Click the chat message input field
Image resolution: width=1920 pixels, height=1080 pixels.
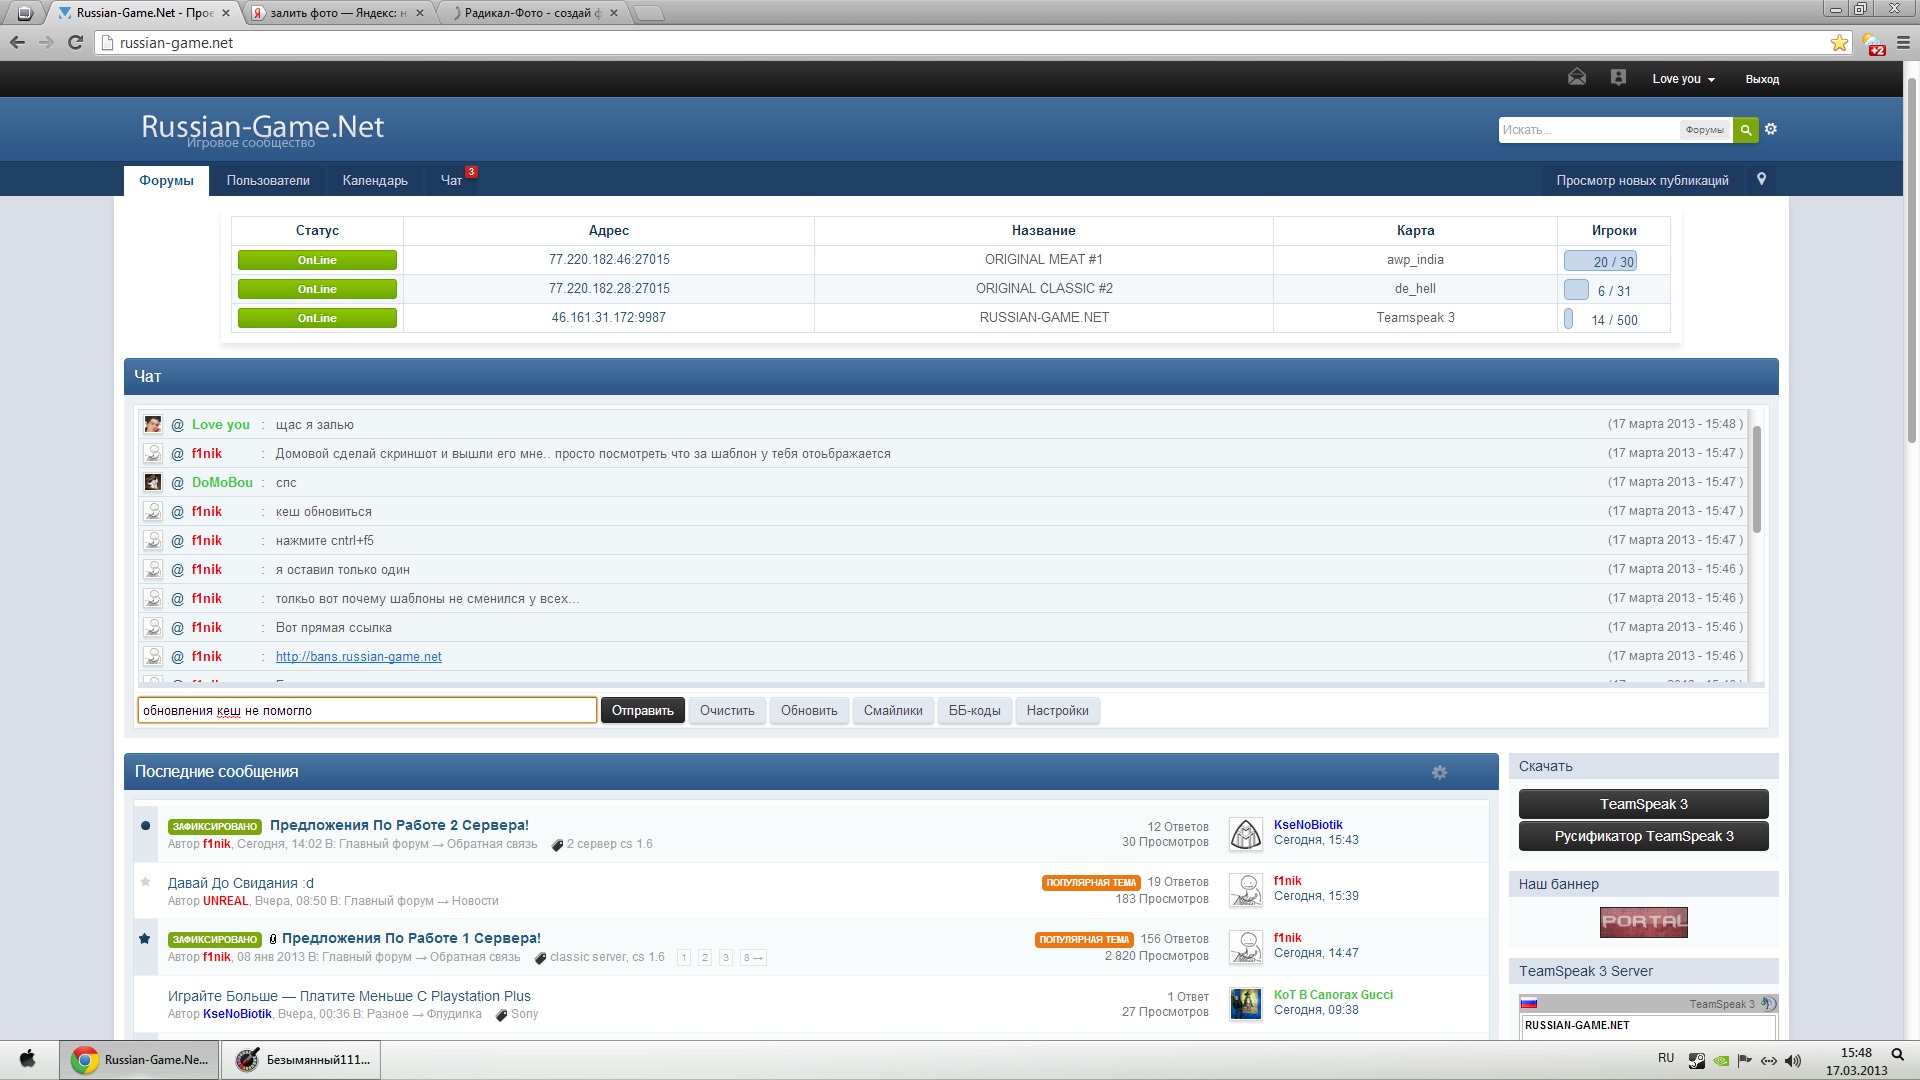(367, 711)
